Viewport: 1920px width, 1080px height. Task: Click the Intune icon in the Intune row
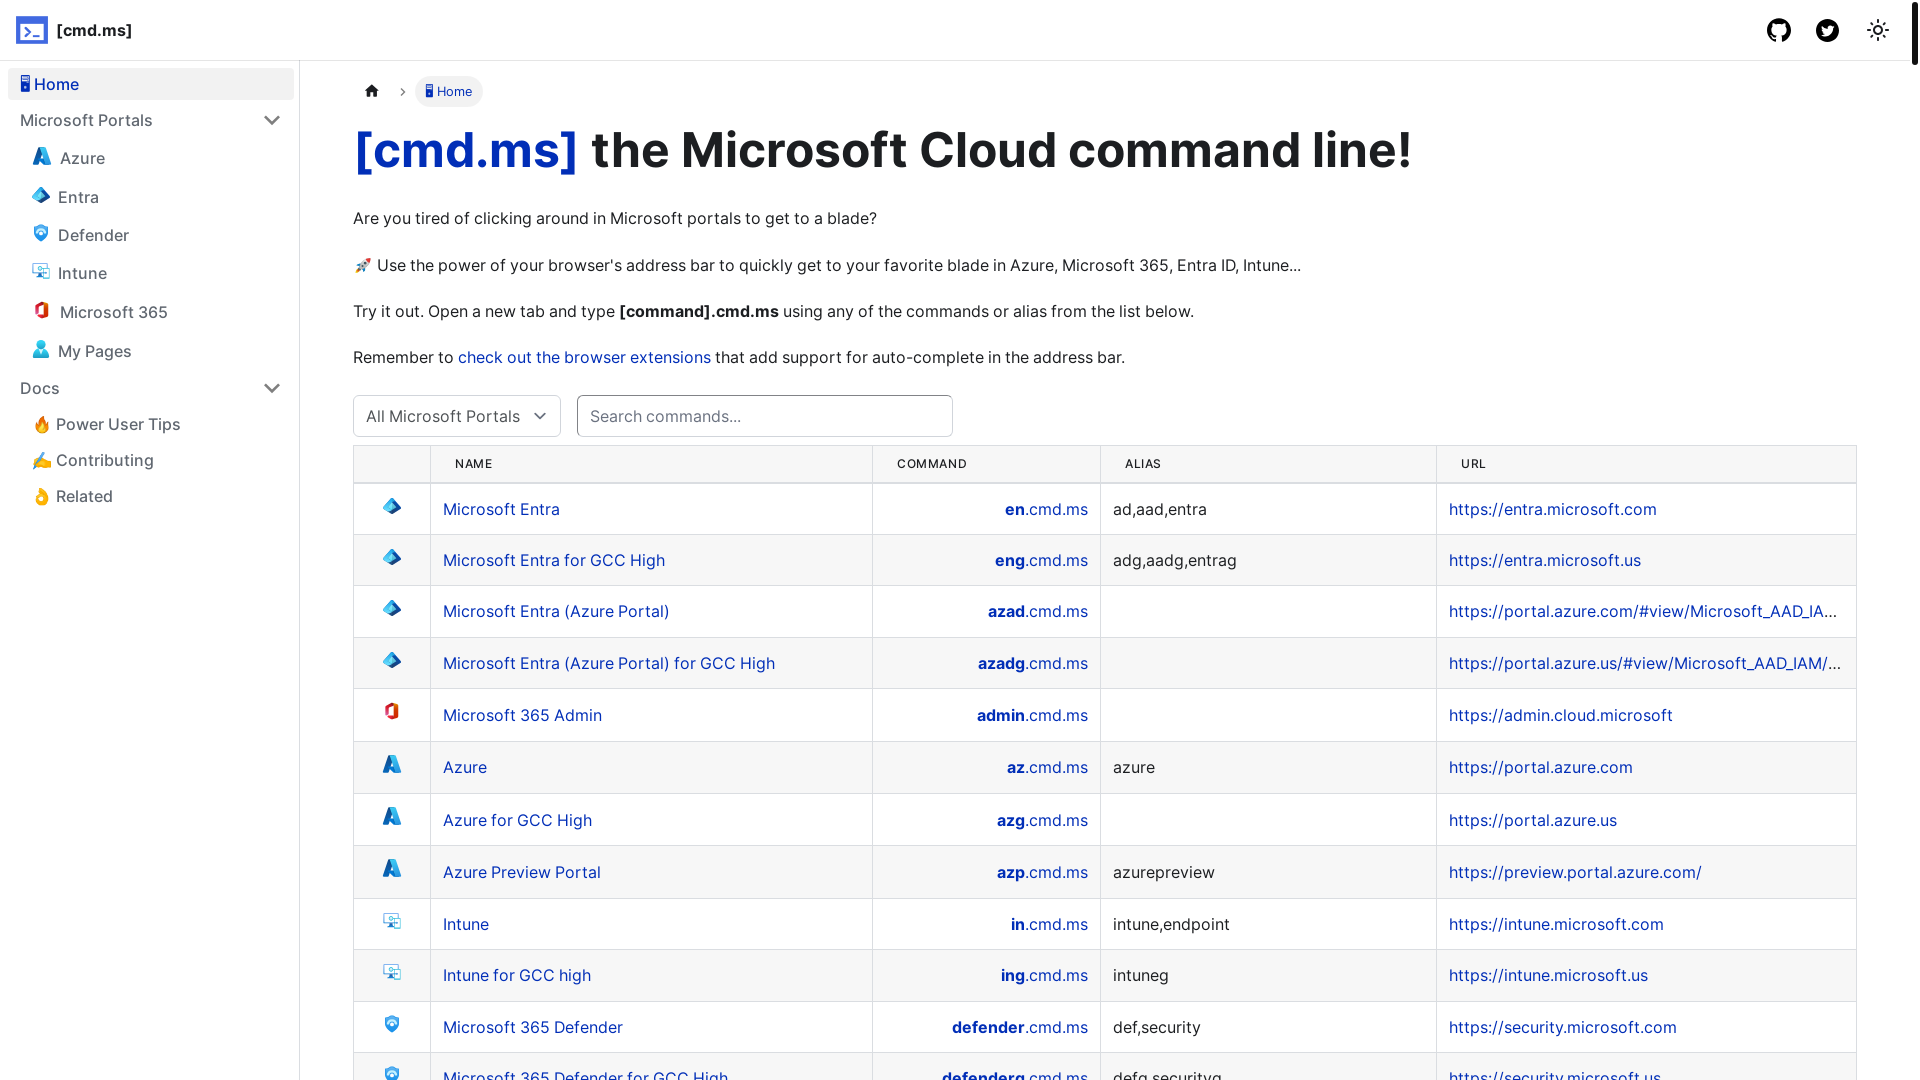(x=392, y=921)
